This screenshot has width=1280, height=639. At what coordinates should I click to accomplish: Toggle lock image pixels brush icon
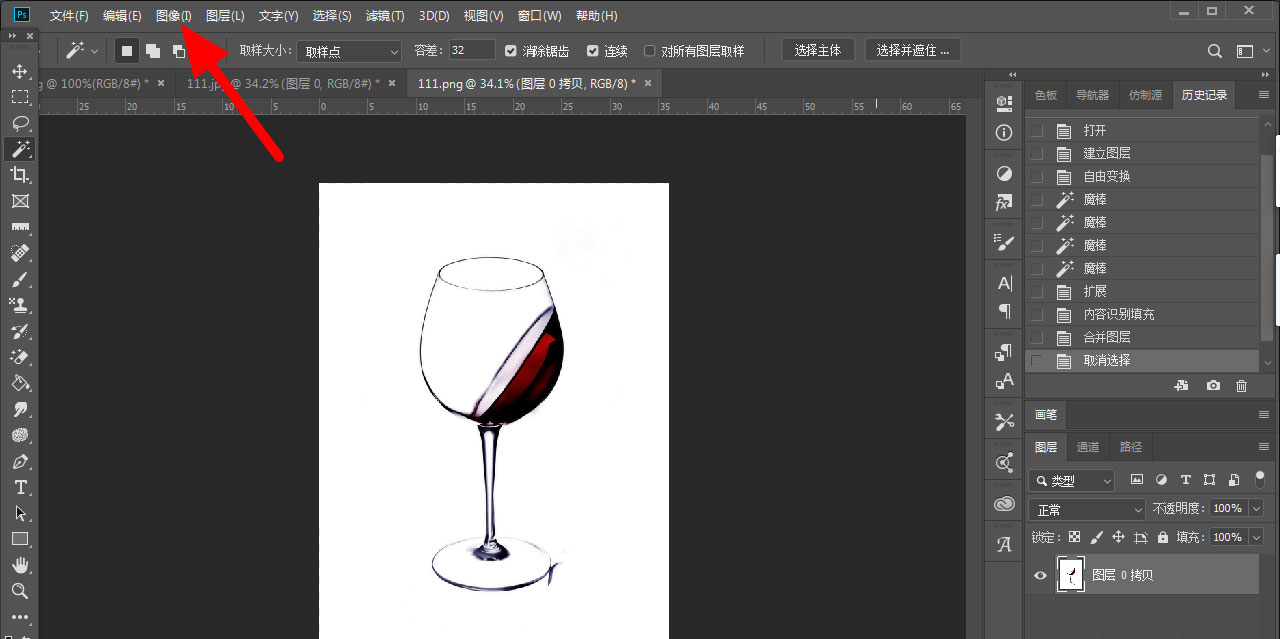coord(1097,537)
